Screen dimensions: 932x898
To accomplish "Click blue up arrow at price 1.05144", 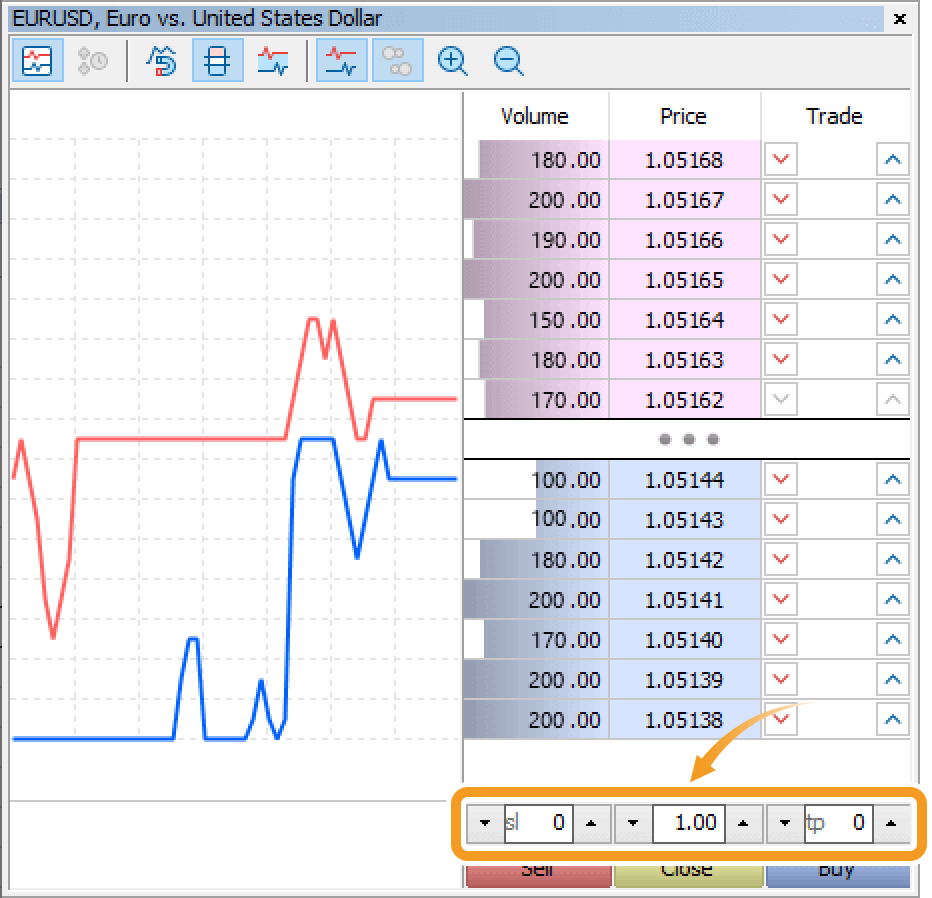I will [893, 480].
